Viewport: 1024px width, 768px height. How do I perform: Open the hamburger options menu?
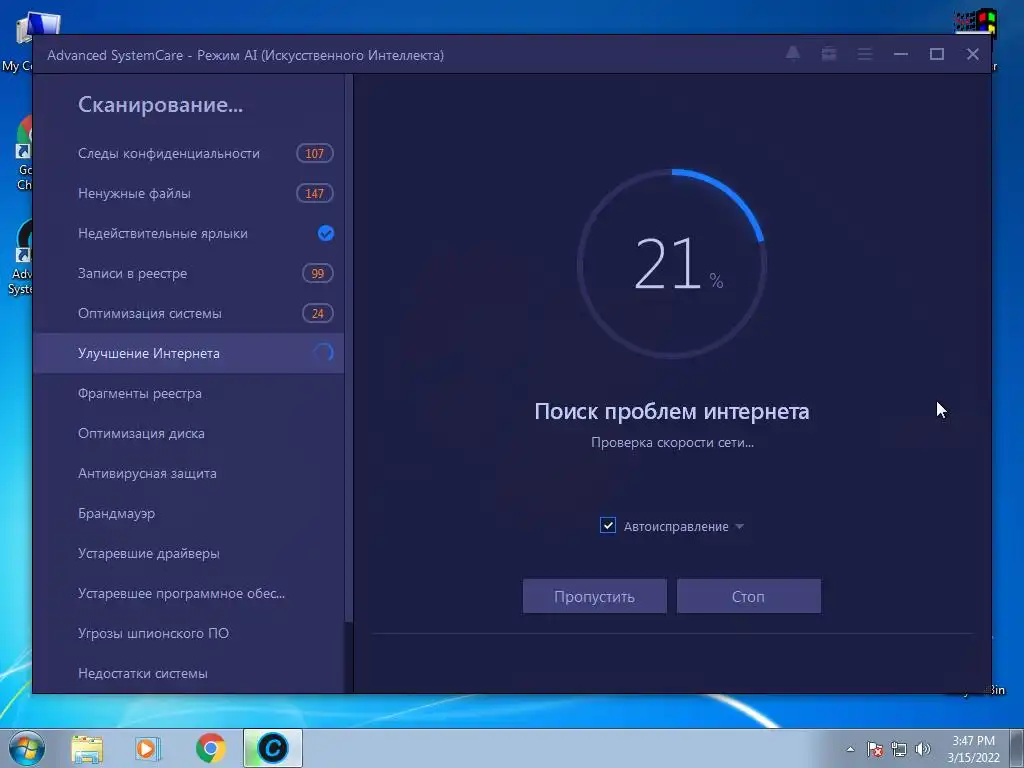pyautogui.click(x=865, y=54)
